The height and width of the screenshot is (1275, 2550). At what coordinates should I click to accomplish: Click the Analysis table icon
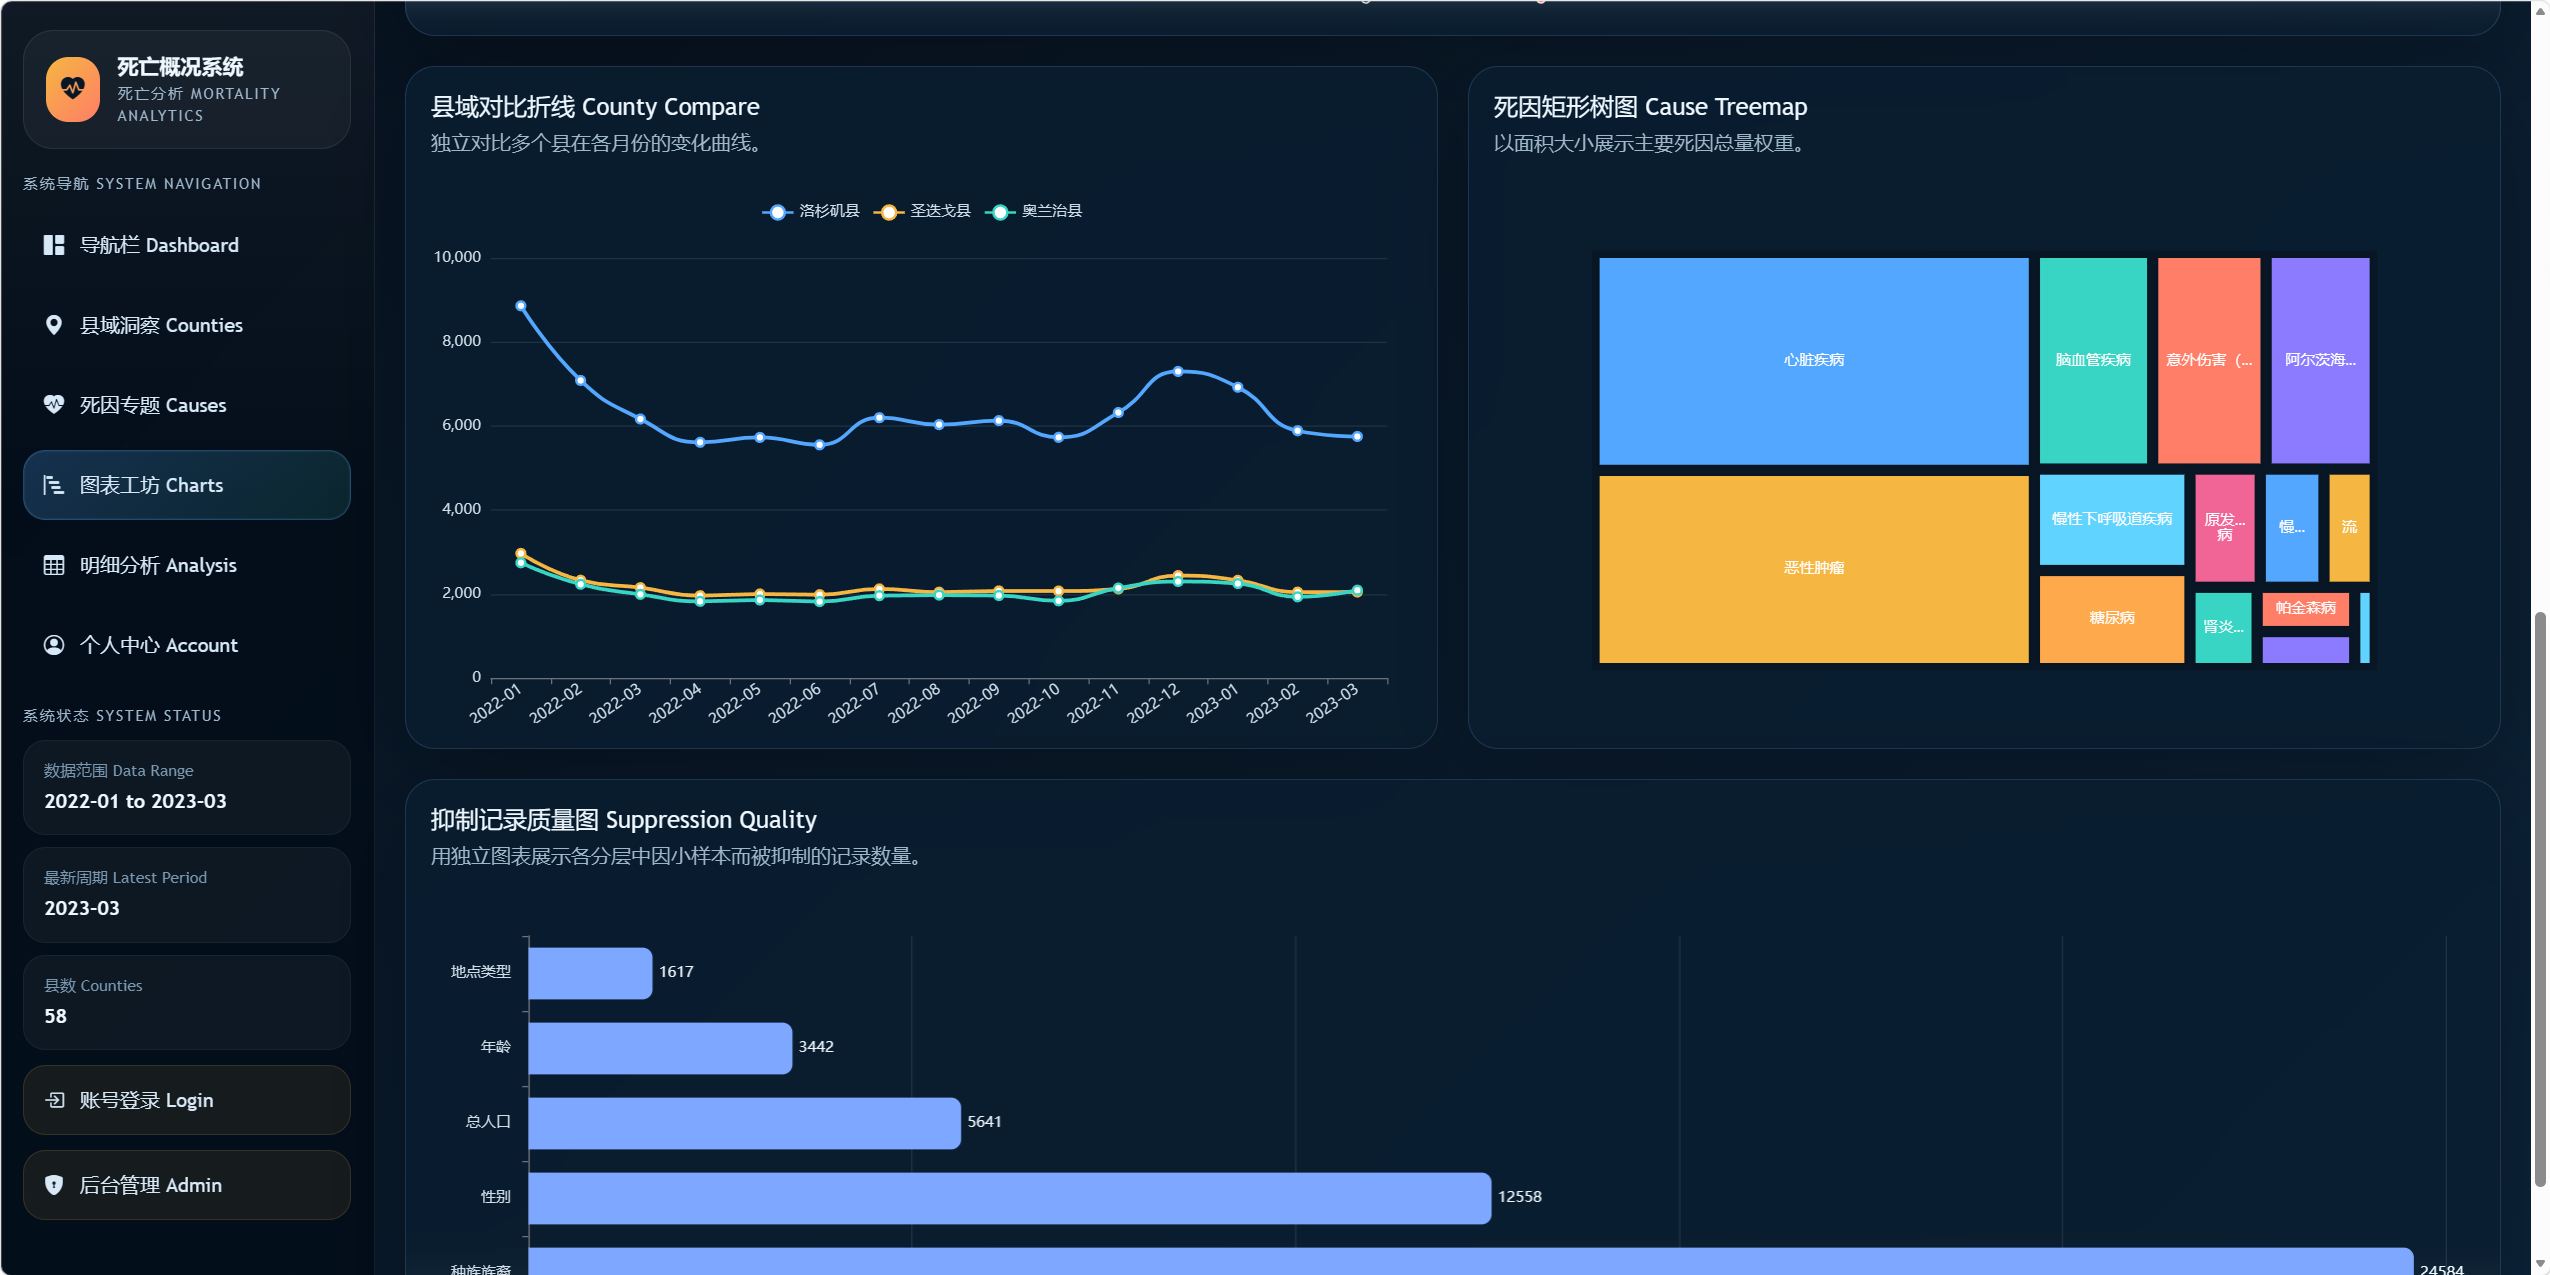coord(54,565)
